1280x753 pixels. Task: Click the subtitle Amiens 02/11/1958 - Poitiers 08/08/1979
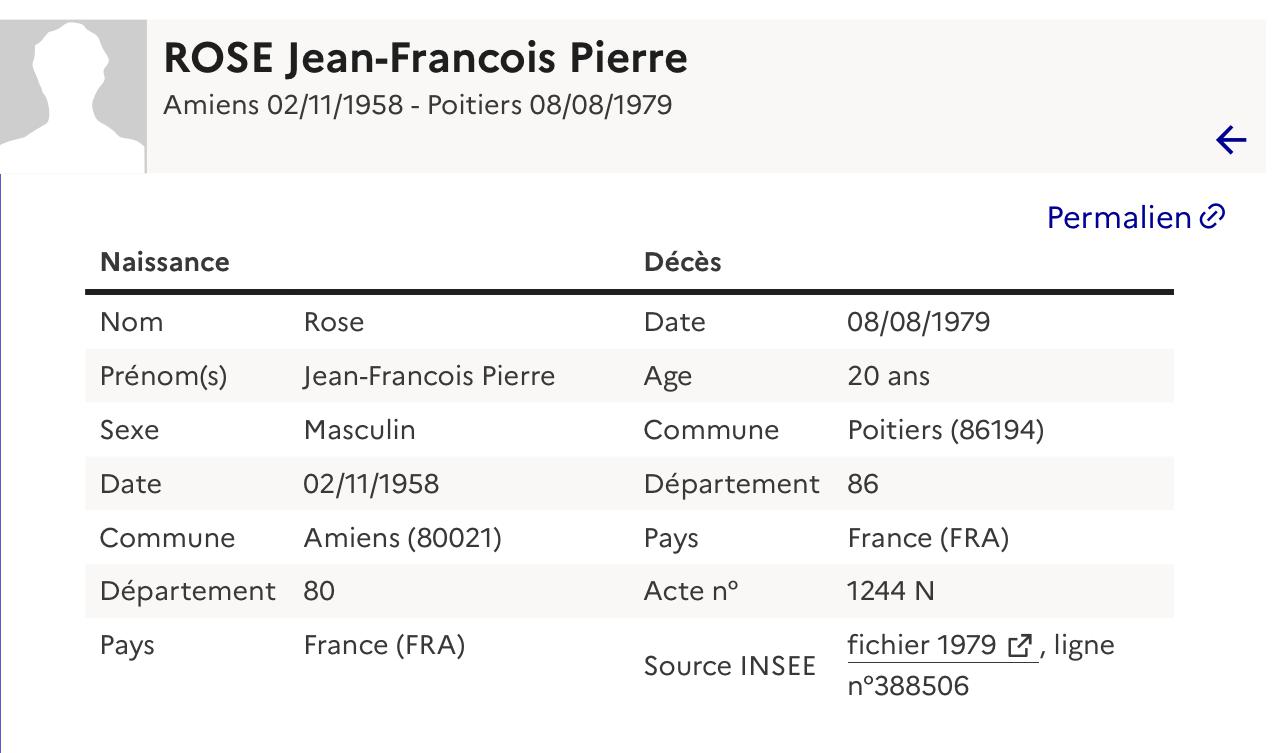pos(418,105)
